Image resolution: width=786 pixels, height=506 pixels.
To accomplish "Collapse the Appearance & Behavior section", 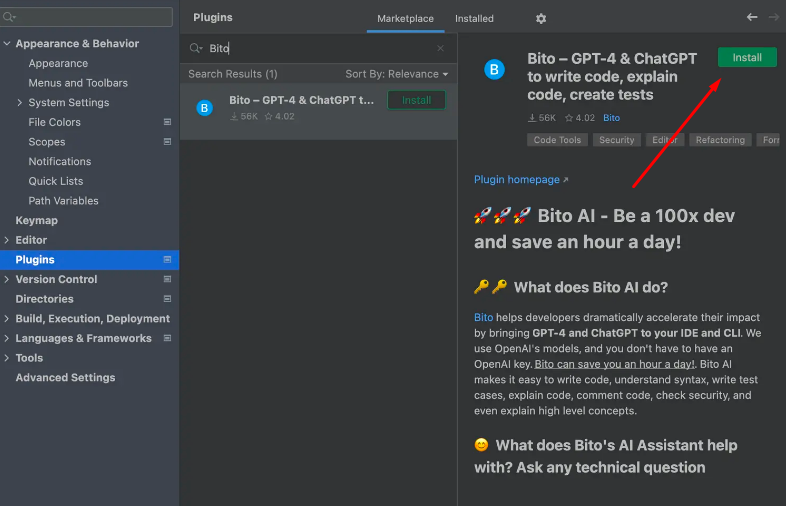I will coord(7,44).
